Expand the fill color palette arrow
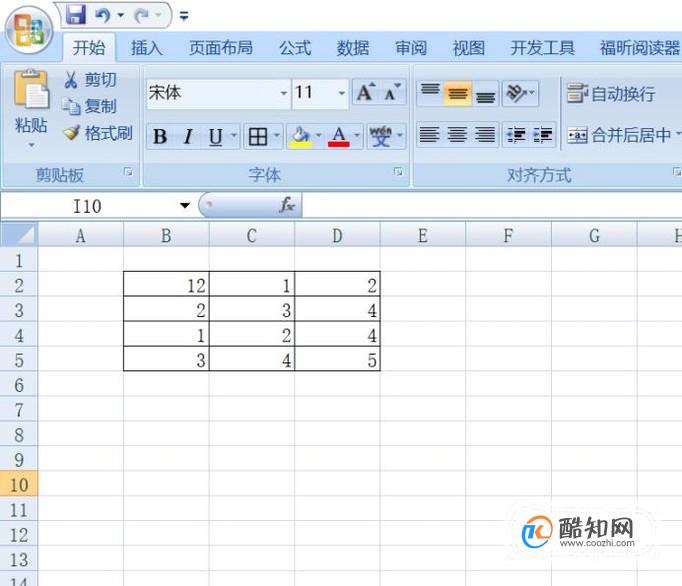 319,135
